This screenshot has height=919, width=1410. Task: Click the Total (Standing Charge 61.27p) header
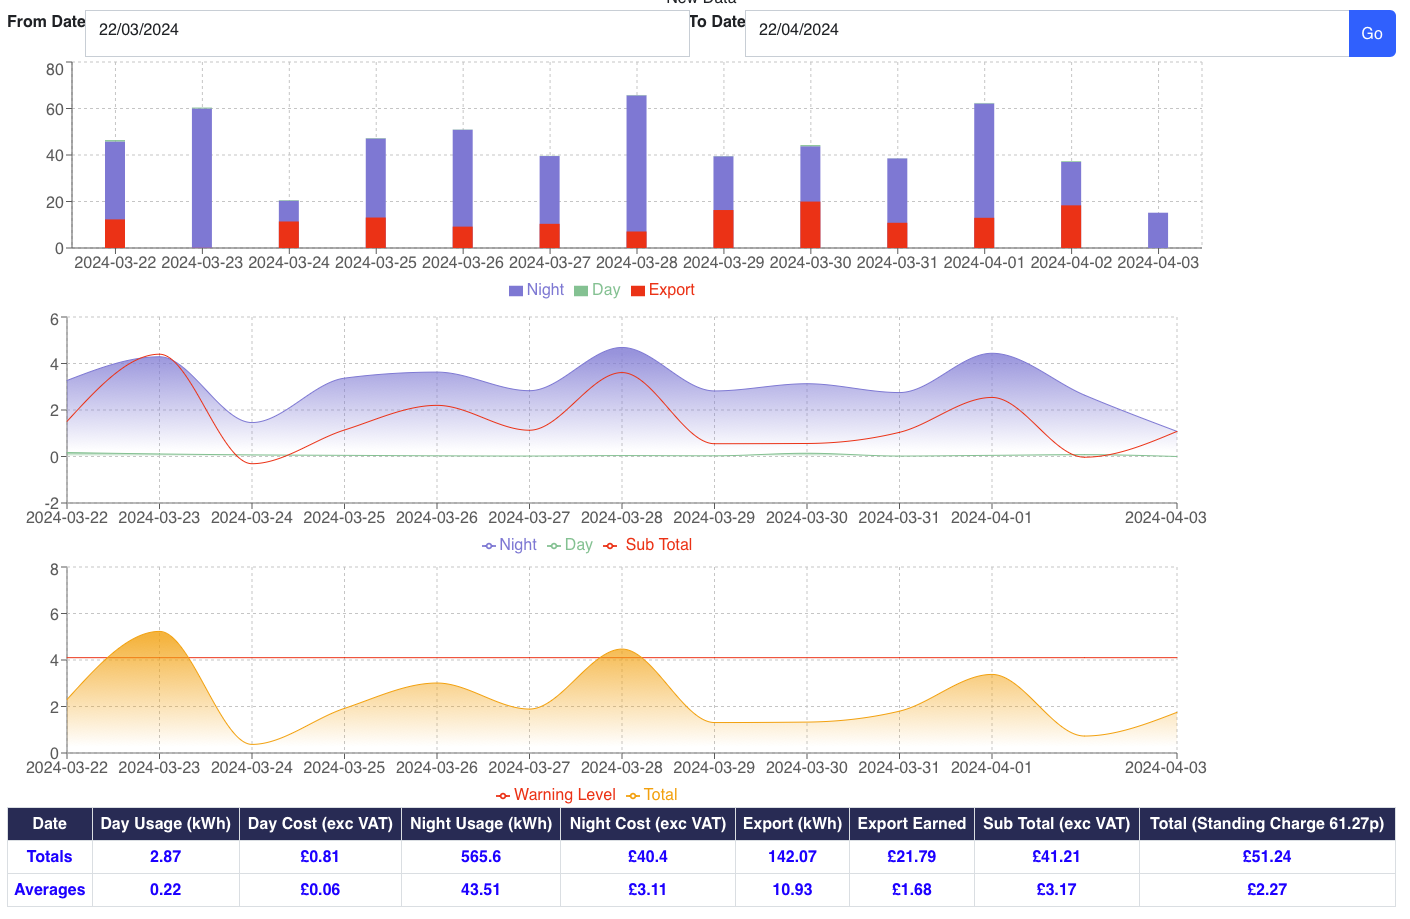click(x=1267, y=824)
